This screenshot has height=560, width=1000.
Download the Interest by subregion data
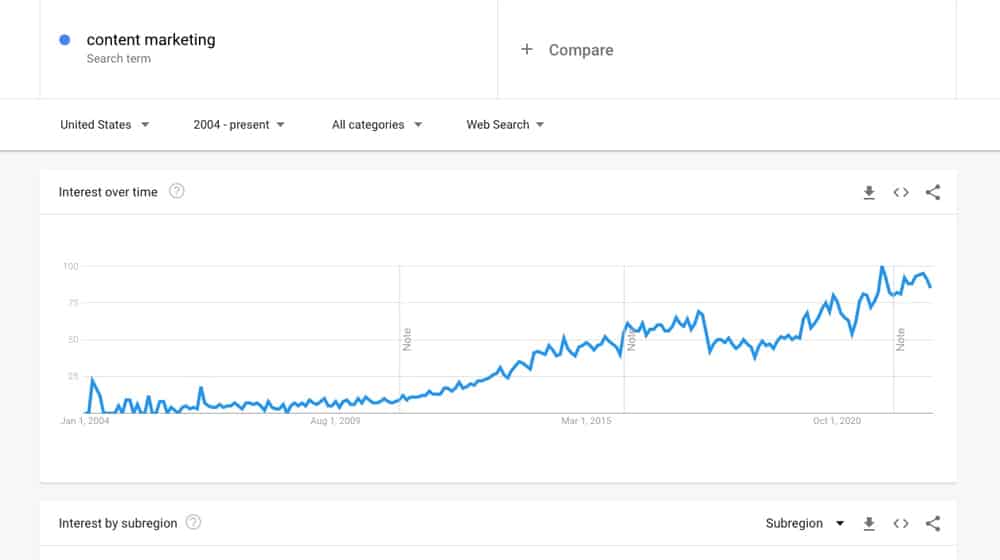point(869,524)
